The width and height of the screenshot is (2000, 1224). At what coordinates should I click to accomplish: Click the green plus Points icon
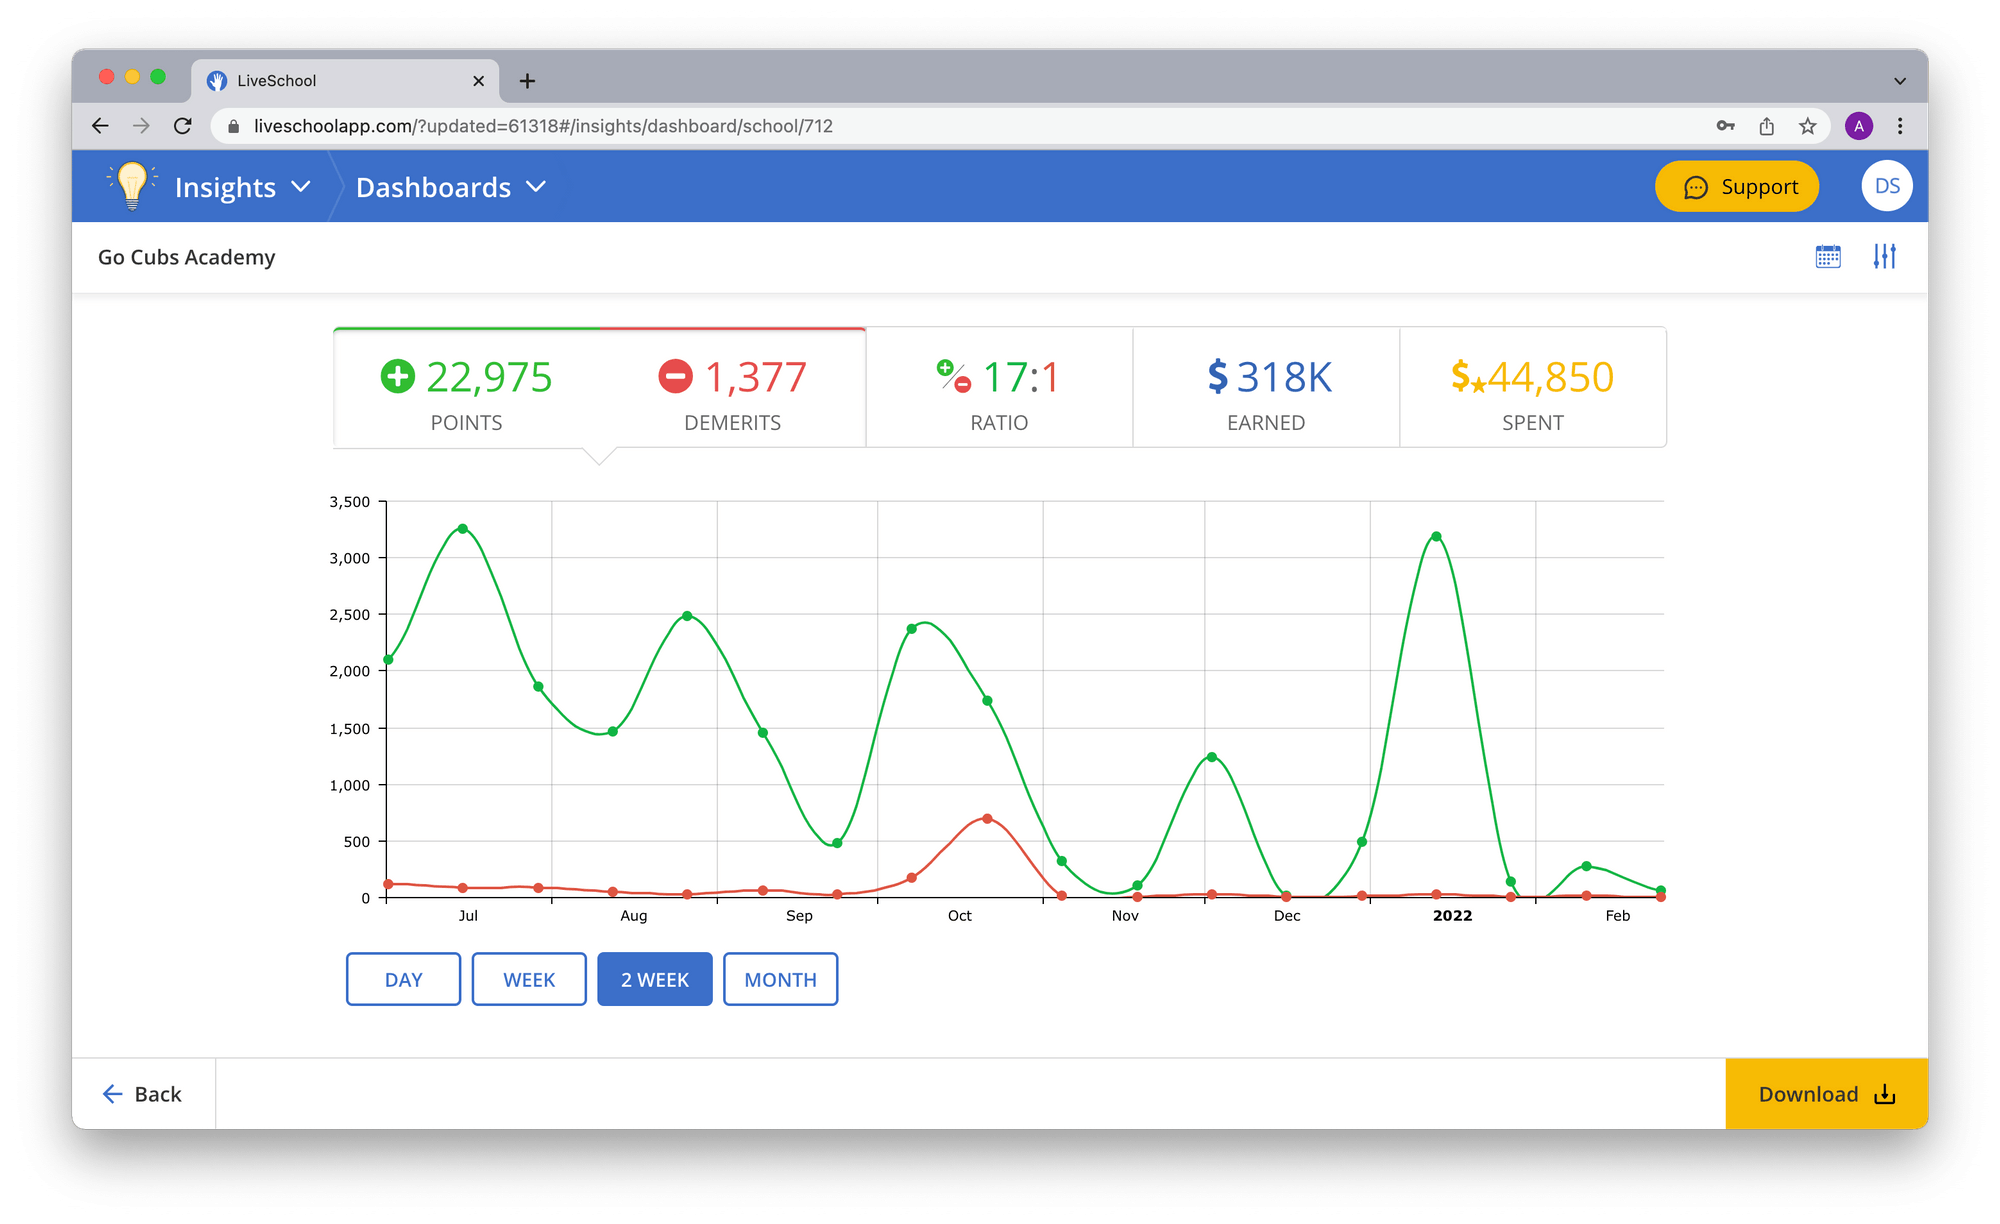399,377
